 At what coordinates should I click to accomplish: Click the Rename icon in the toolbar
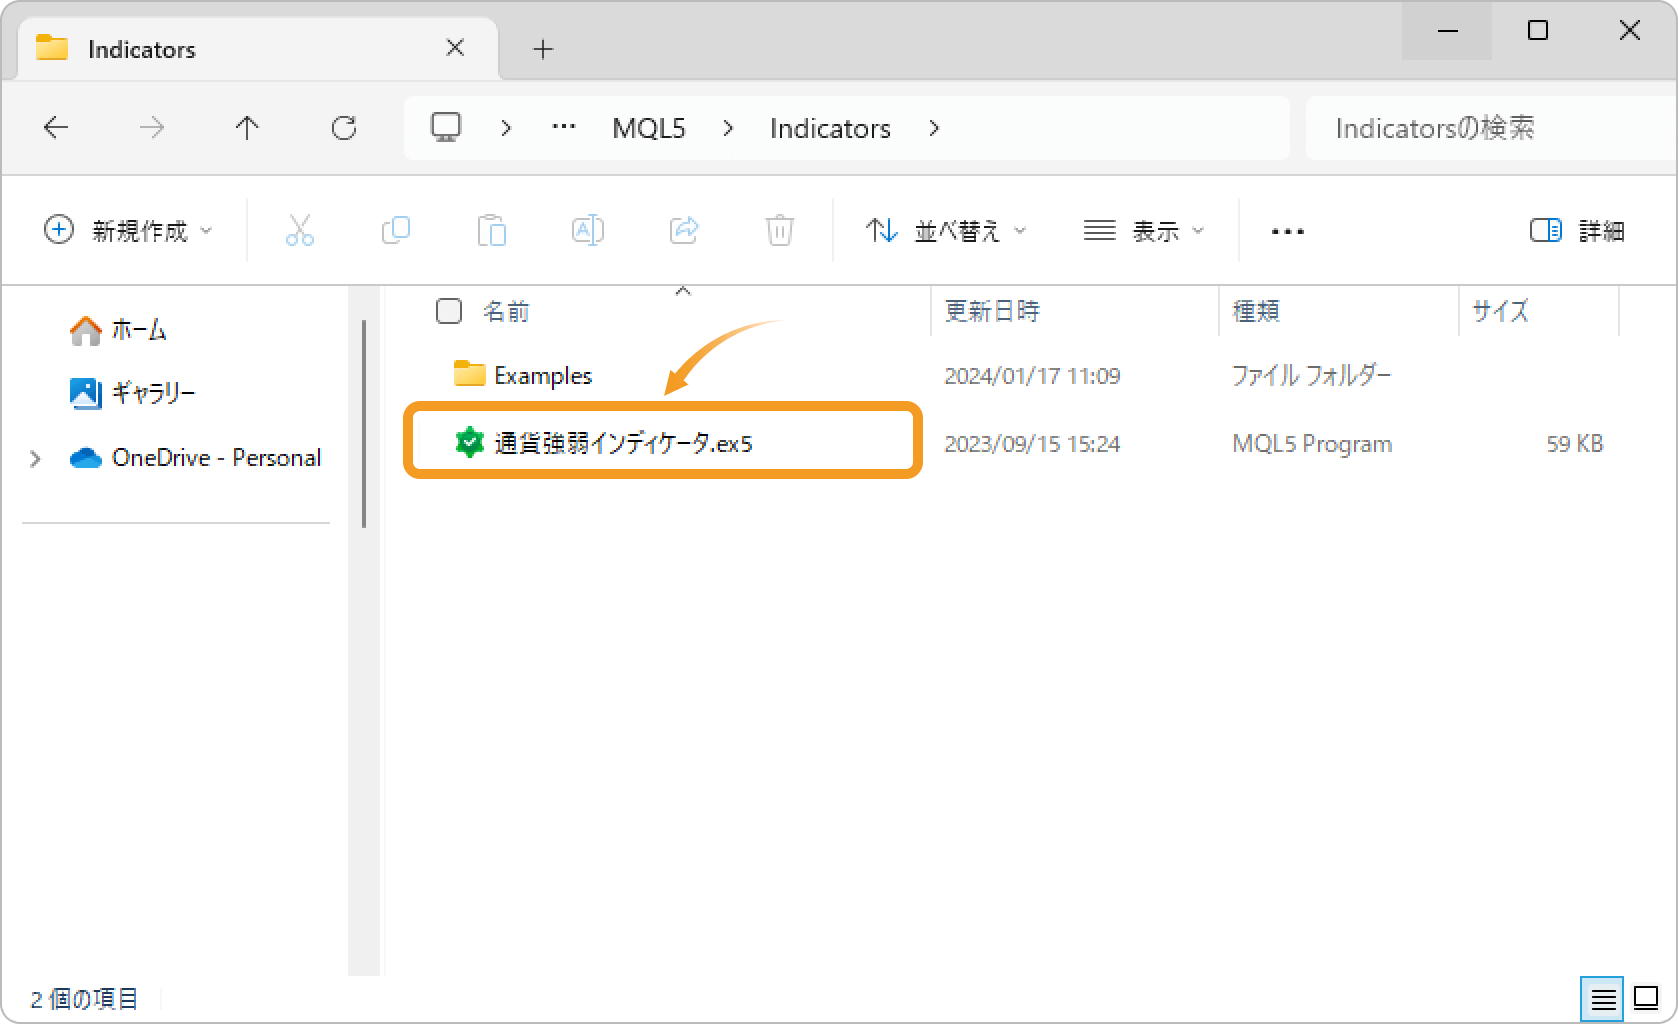(x=588, y=231)
